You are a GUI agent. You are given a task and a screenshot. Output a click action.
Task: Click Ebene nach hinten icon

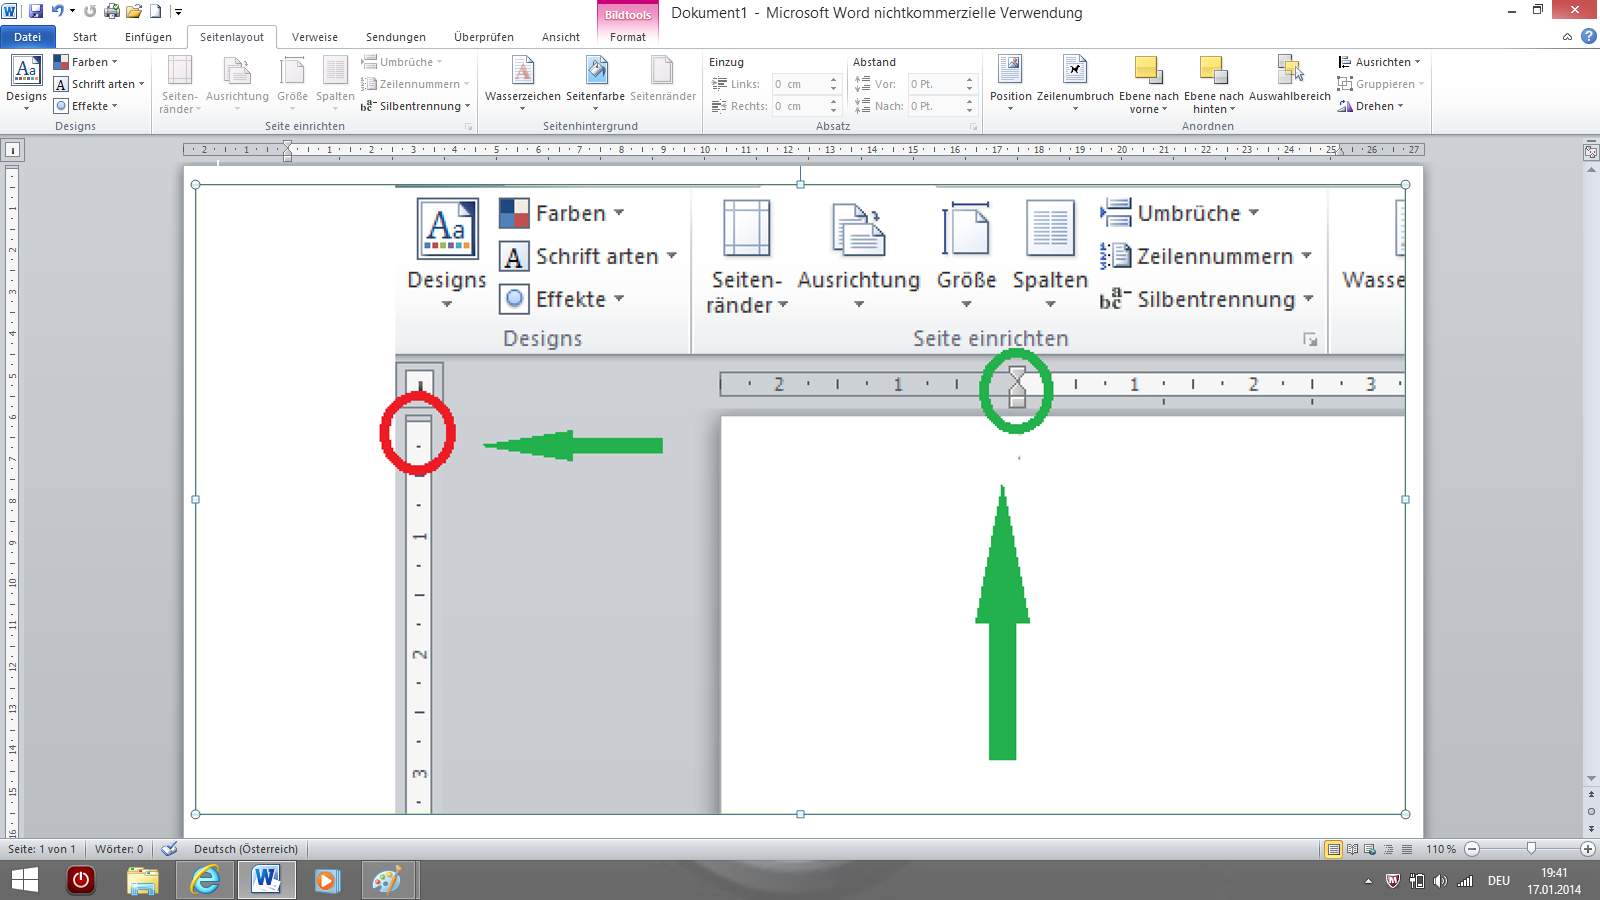(1213, 72)
